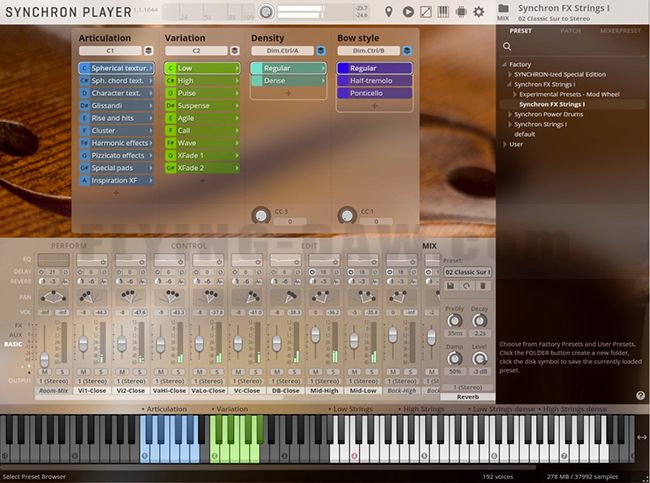The width and height of the screenshot is (650, 483).
Task: Solo the Vl1-Close channel
Action: tap(101, 372)
